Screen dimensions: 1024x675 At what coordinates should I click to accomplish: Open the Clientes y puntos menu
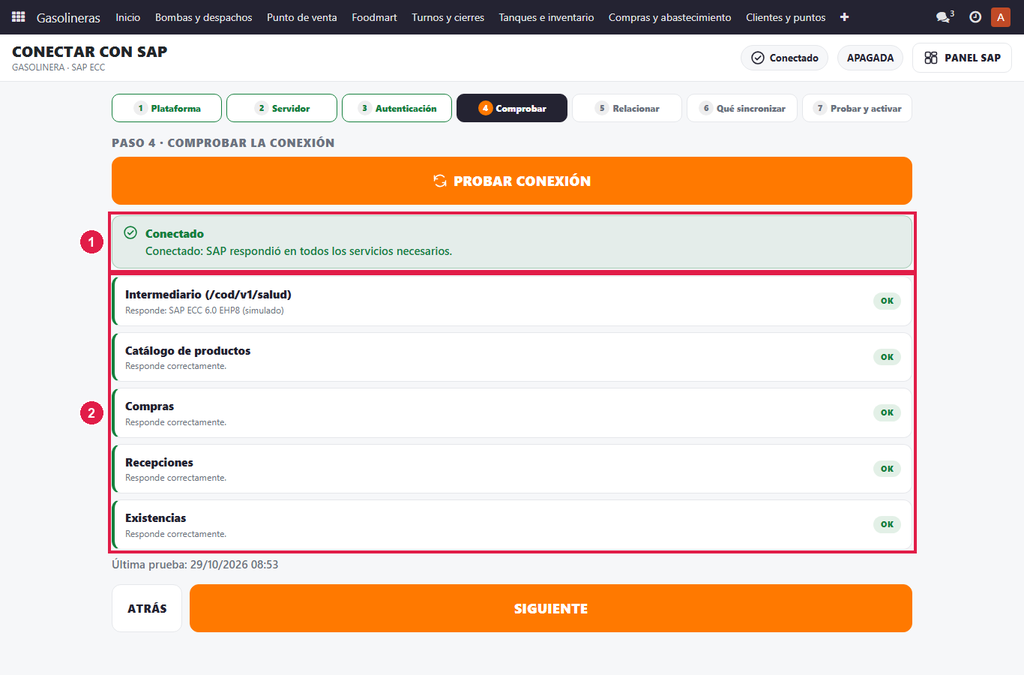(786, 17)
